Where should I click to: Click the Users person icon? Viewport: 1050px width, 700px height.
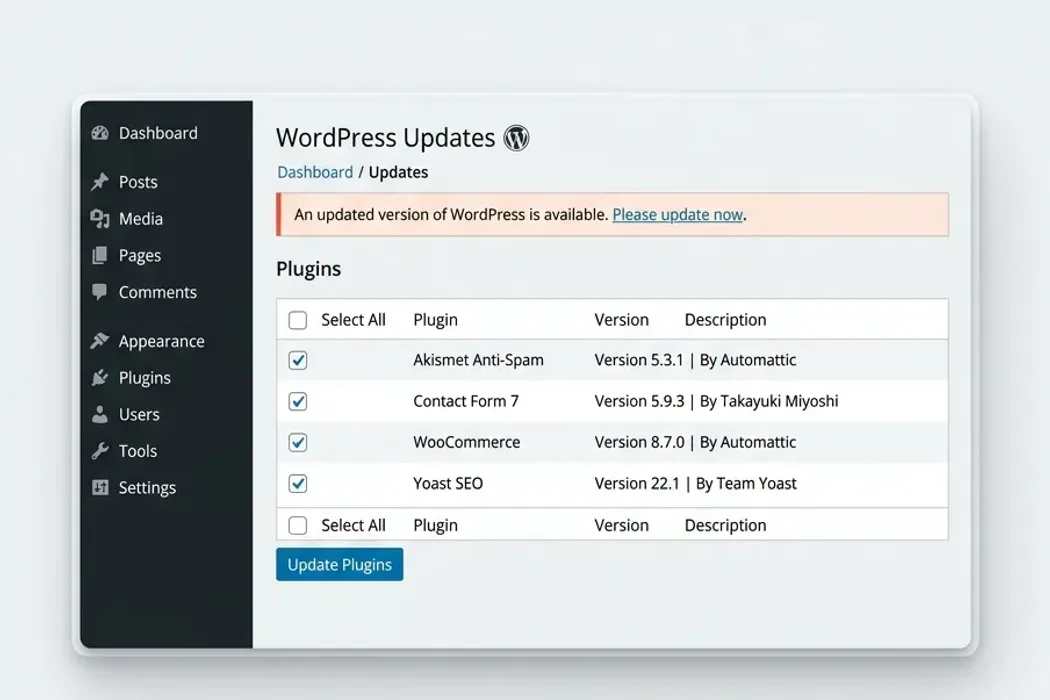pyautogui.click(x=100, y=415)
